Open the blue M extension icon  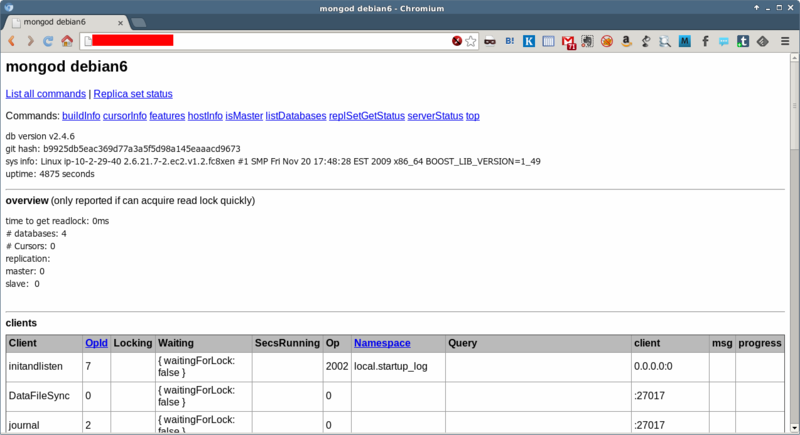pyautogui.click(x=685, y=41)
